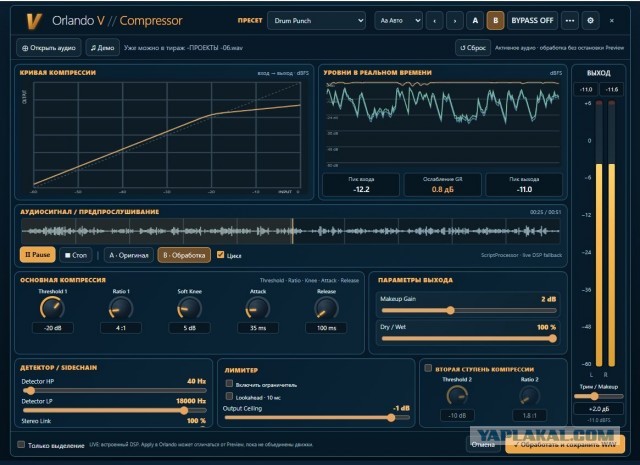
Task: Click the Threshold 2 value field -10 dB
Action: click(457, 415)
